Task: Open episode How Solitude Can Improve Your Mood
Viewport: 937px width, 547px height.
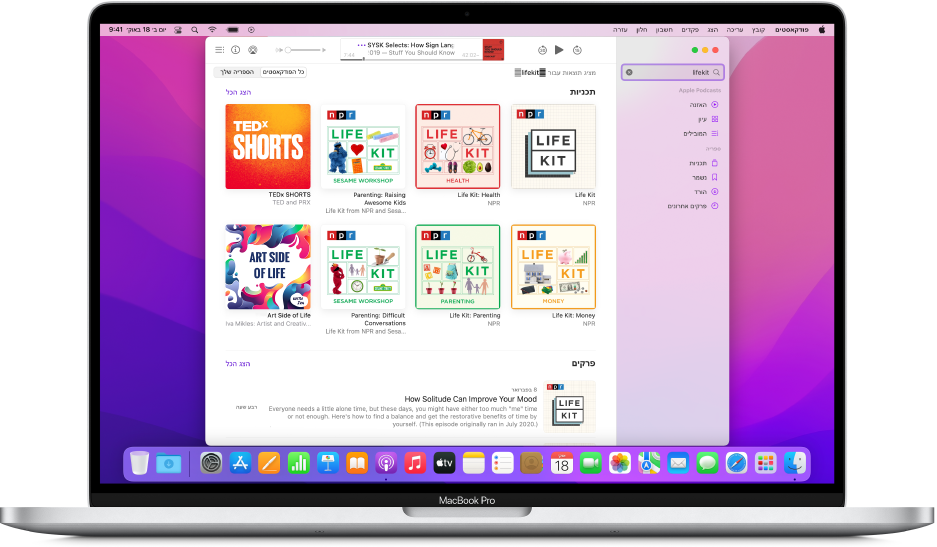Action: coord(470,399)
